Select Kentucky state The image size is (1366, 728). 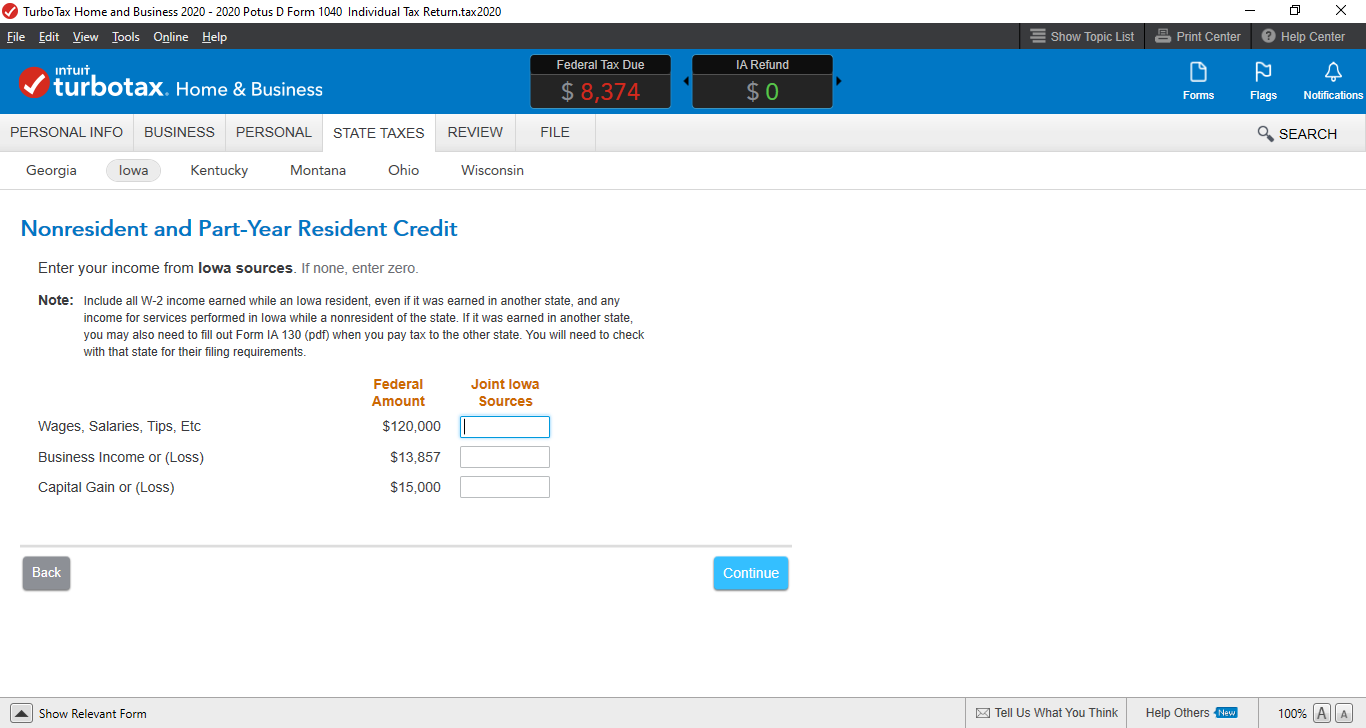point(219,170)
